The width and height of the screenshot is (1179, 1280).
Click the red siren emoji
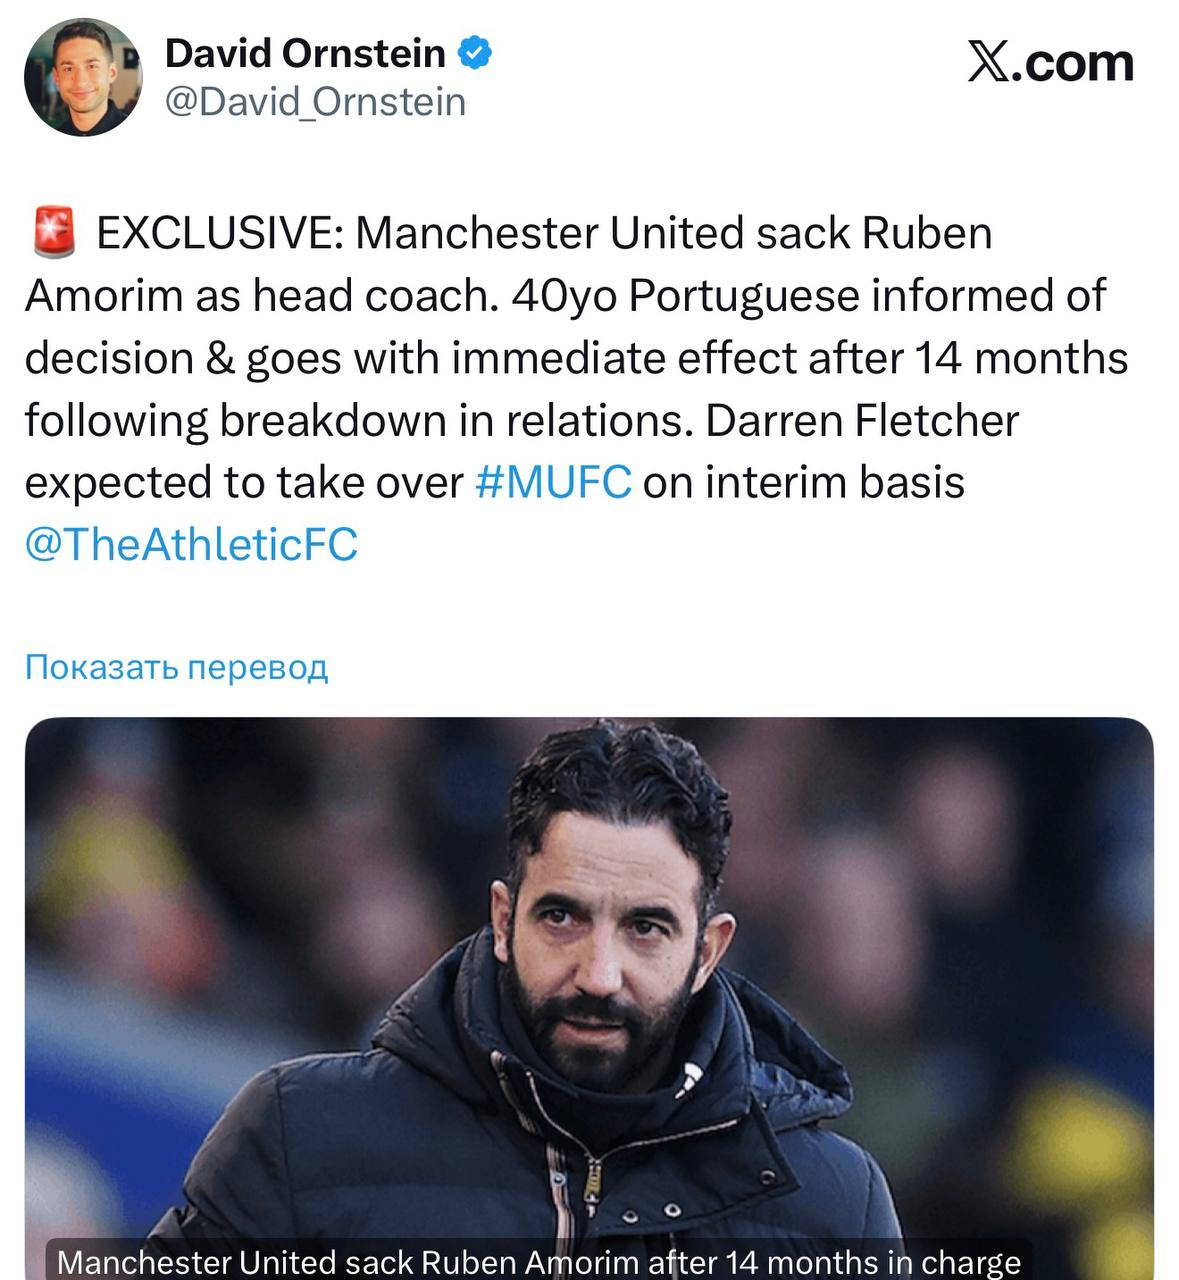pos(55,232)
